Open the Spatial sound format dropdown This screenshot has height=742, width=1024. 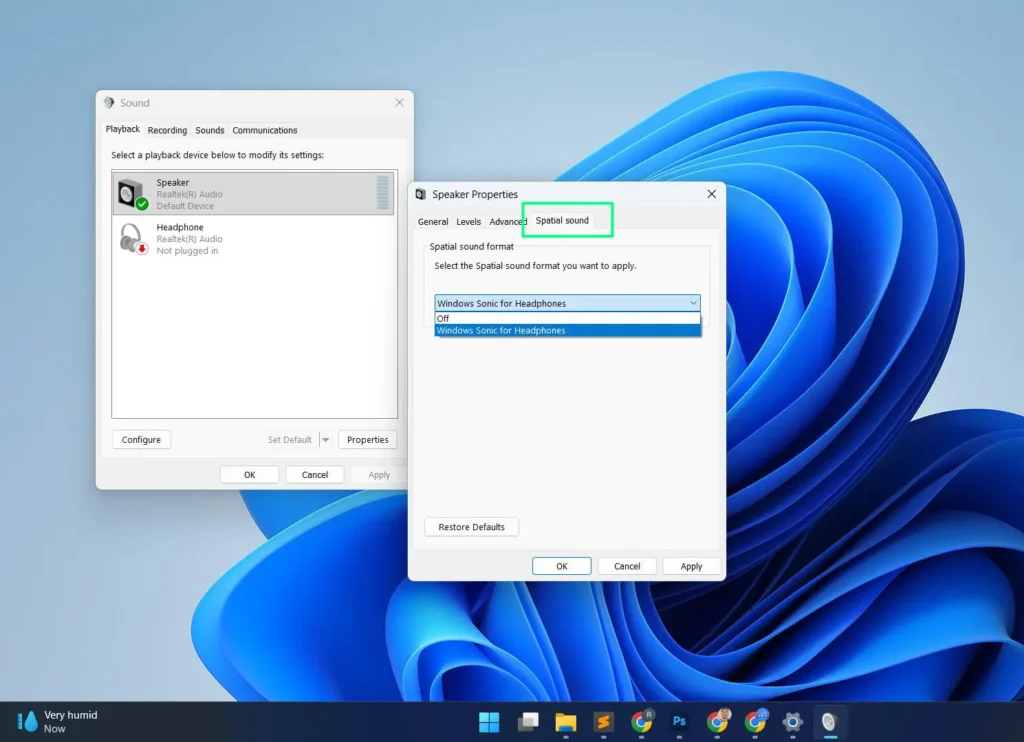tap(694, 302)
